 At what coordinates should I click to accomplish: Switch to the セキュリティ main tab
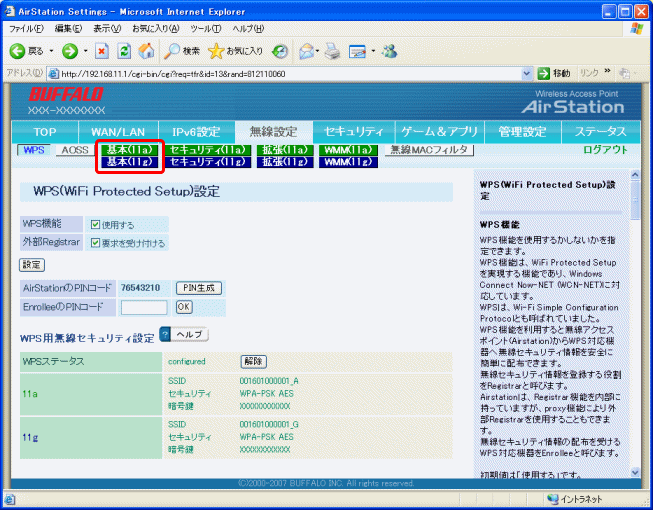(x=354, y=132)
